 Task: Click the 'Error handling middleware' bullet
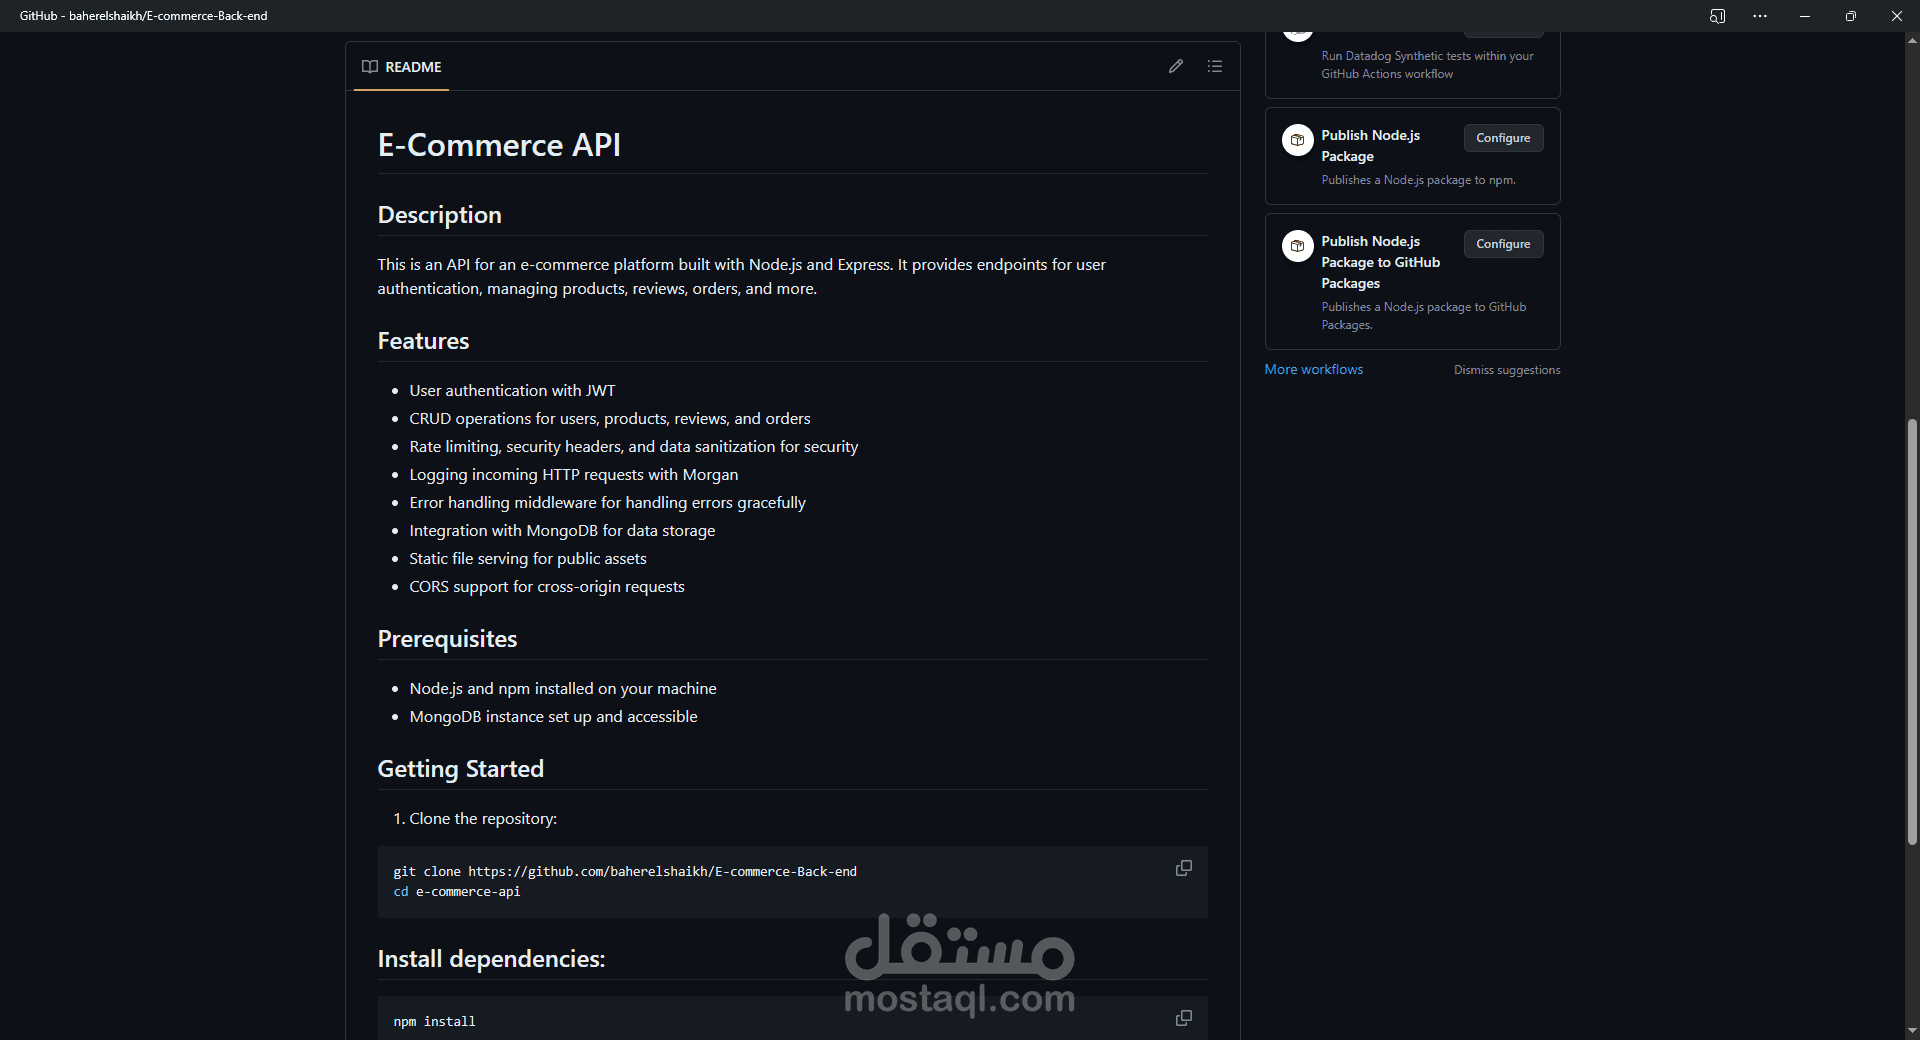[607, 503]
